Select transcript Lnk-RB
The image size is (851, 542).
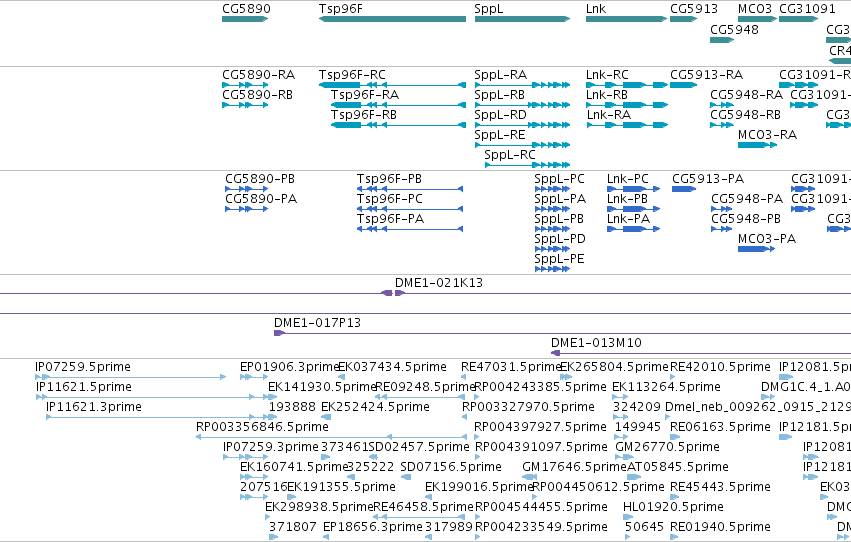point(627,105)
